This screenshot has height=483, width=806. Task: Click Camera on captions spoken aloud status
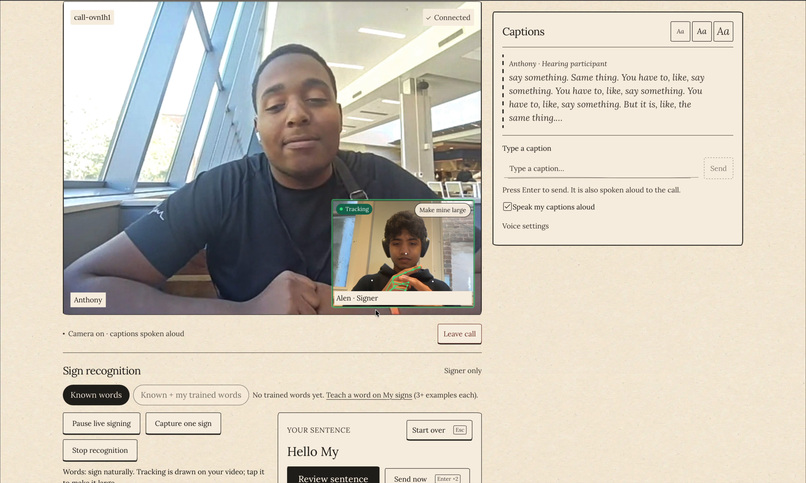(x=125, y=333)
